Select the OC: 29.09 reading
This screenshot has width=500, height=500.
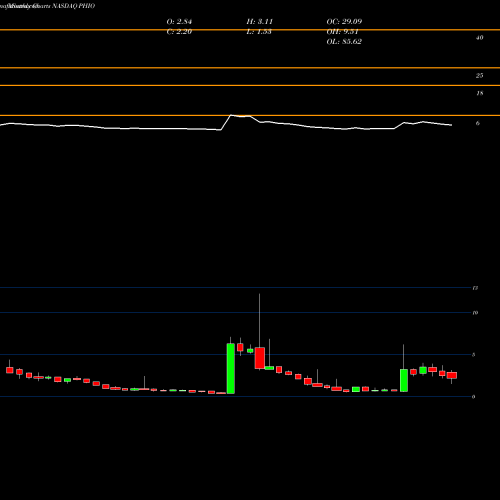pos(344,22)
